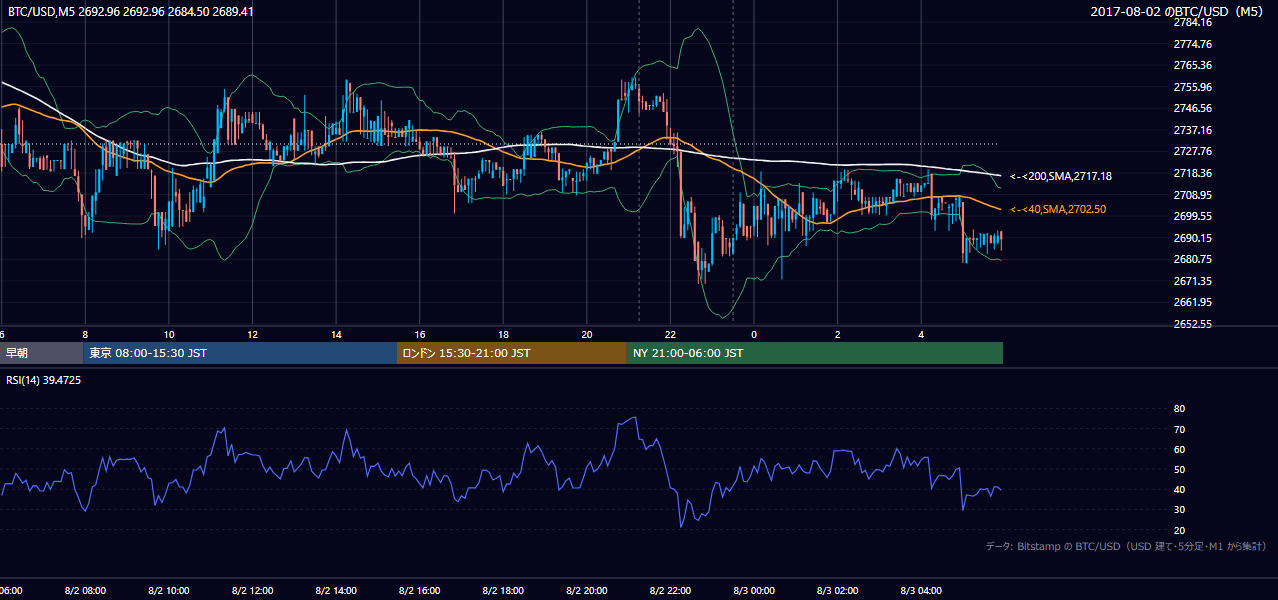The width and height of the screenshot is (1278, 600).
Task: Click the 8/3 04:00 date label
Action: (x=922, y=590)
